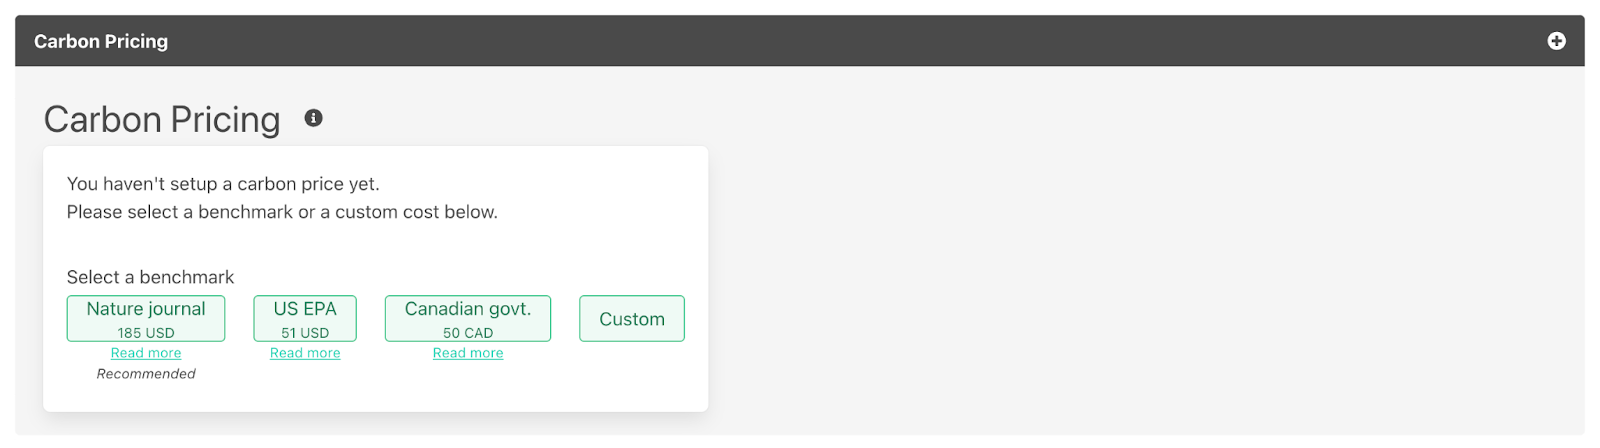Select the Nature journal benchmark
The width and height of the screenshot is (1600, 448).
click(x=146, y=310)
